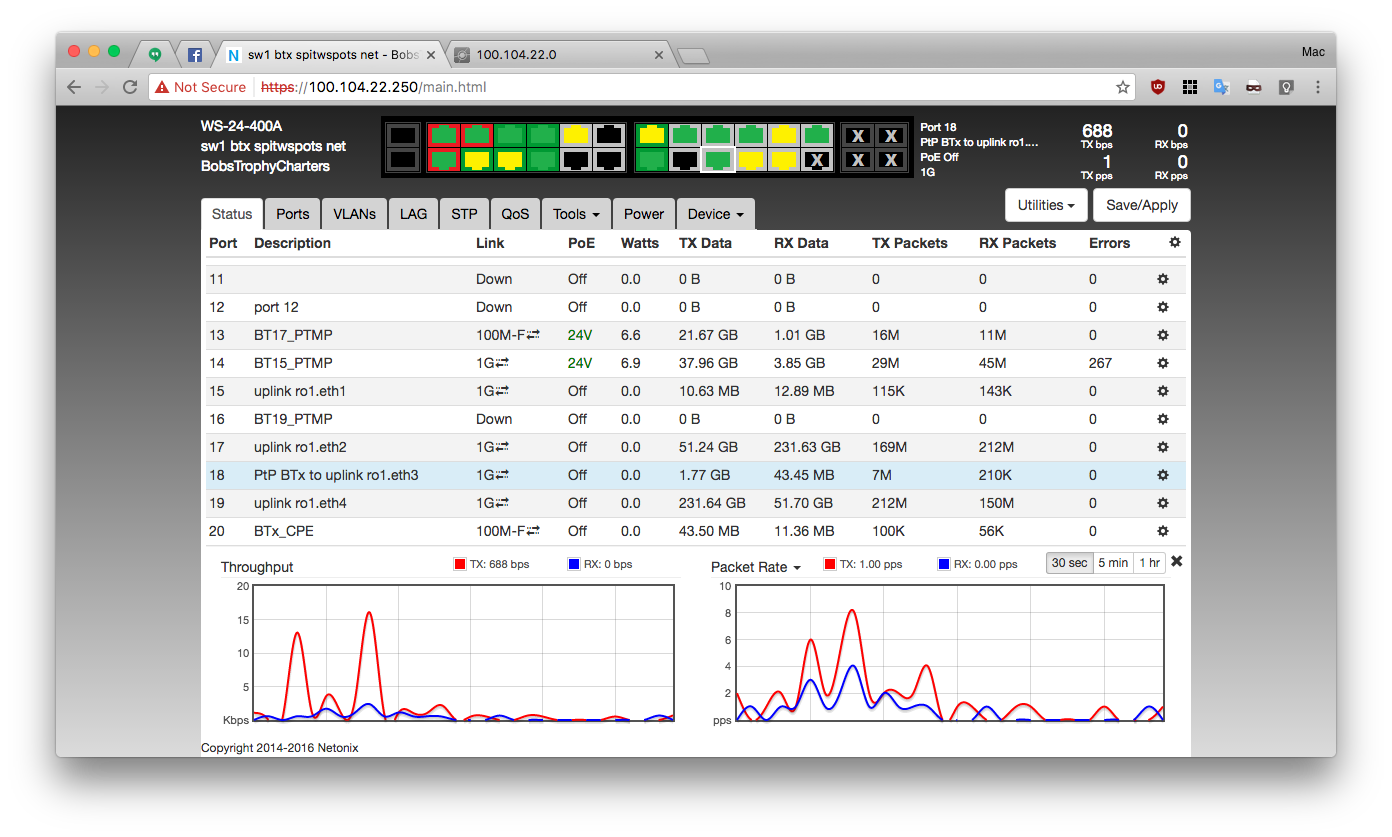Screen dimensions: 1392x837
Task: Reload the page using refresh icon
Action: click(x=130, y=87)
